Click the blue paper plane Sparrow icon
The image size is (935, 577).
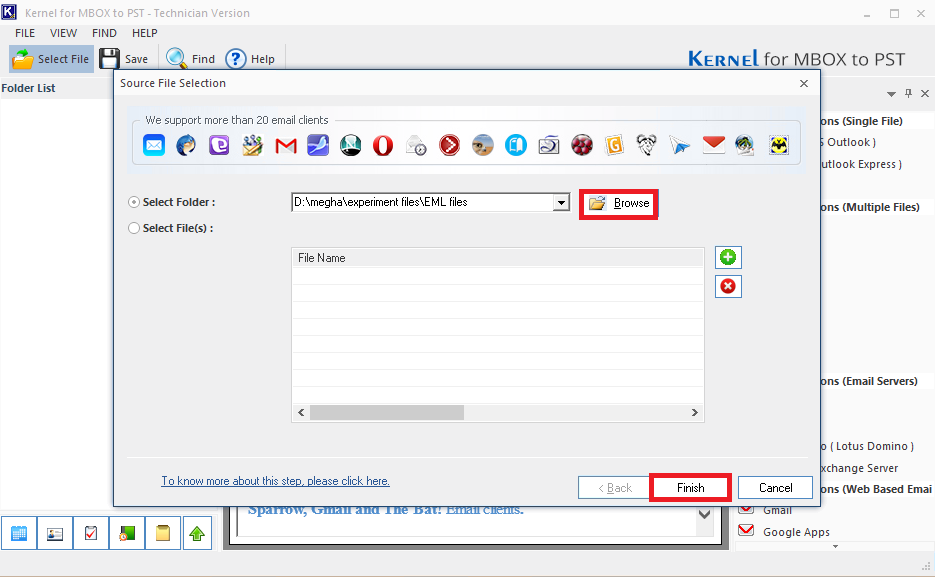point(679,145)
